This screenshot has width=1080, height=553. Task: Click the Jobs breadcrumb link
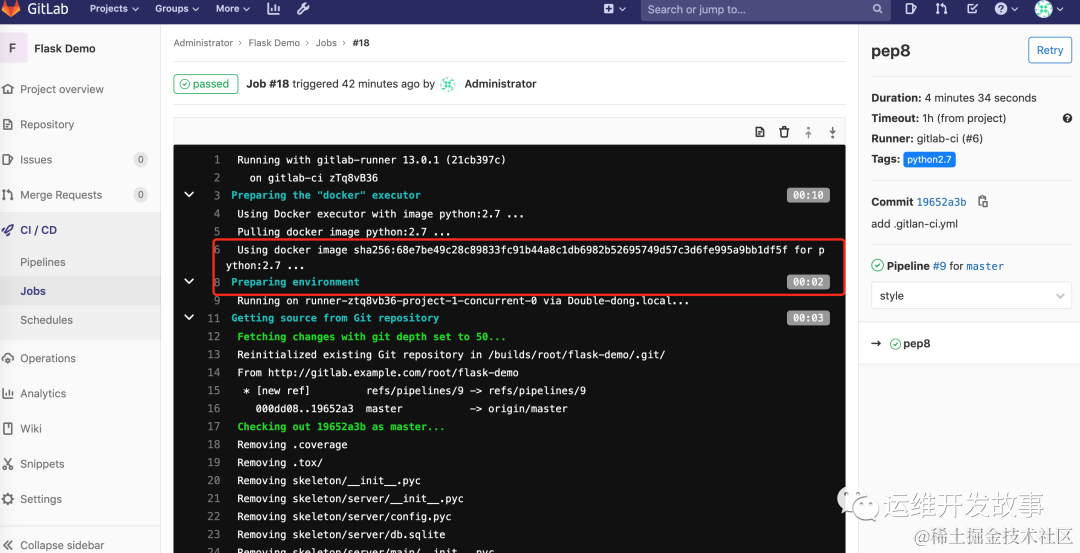(x=326, y=43)
